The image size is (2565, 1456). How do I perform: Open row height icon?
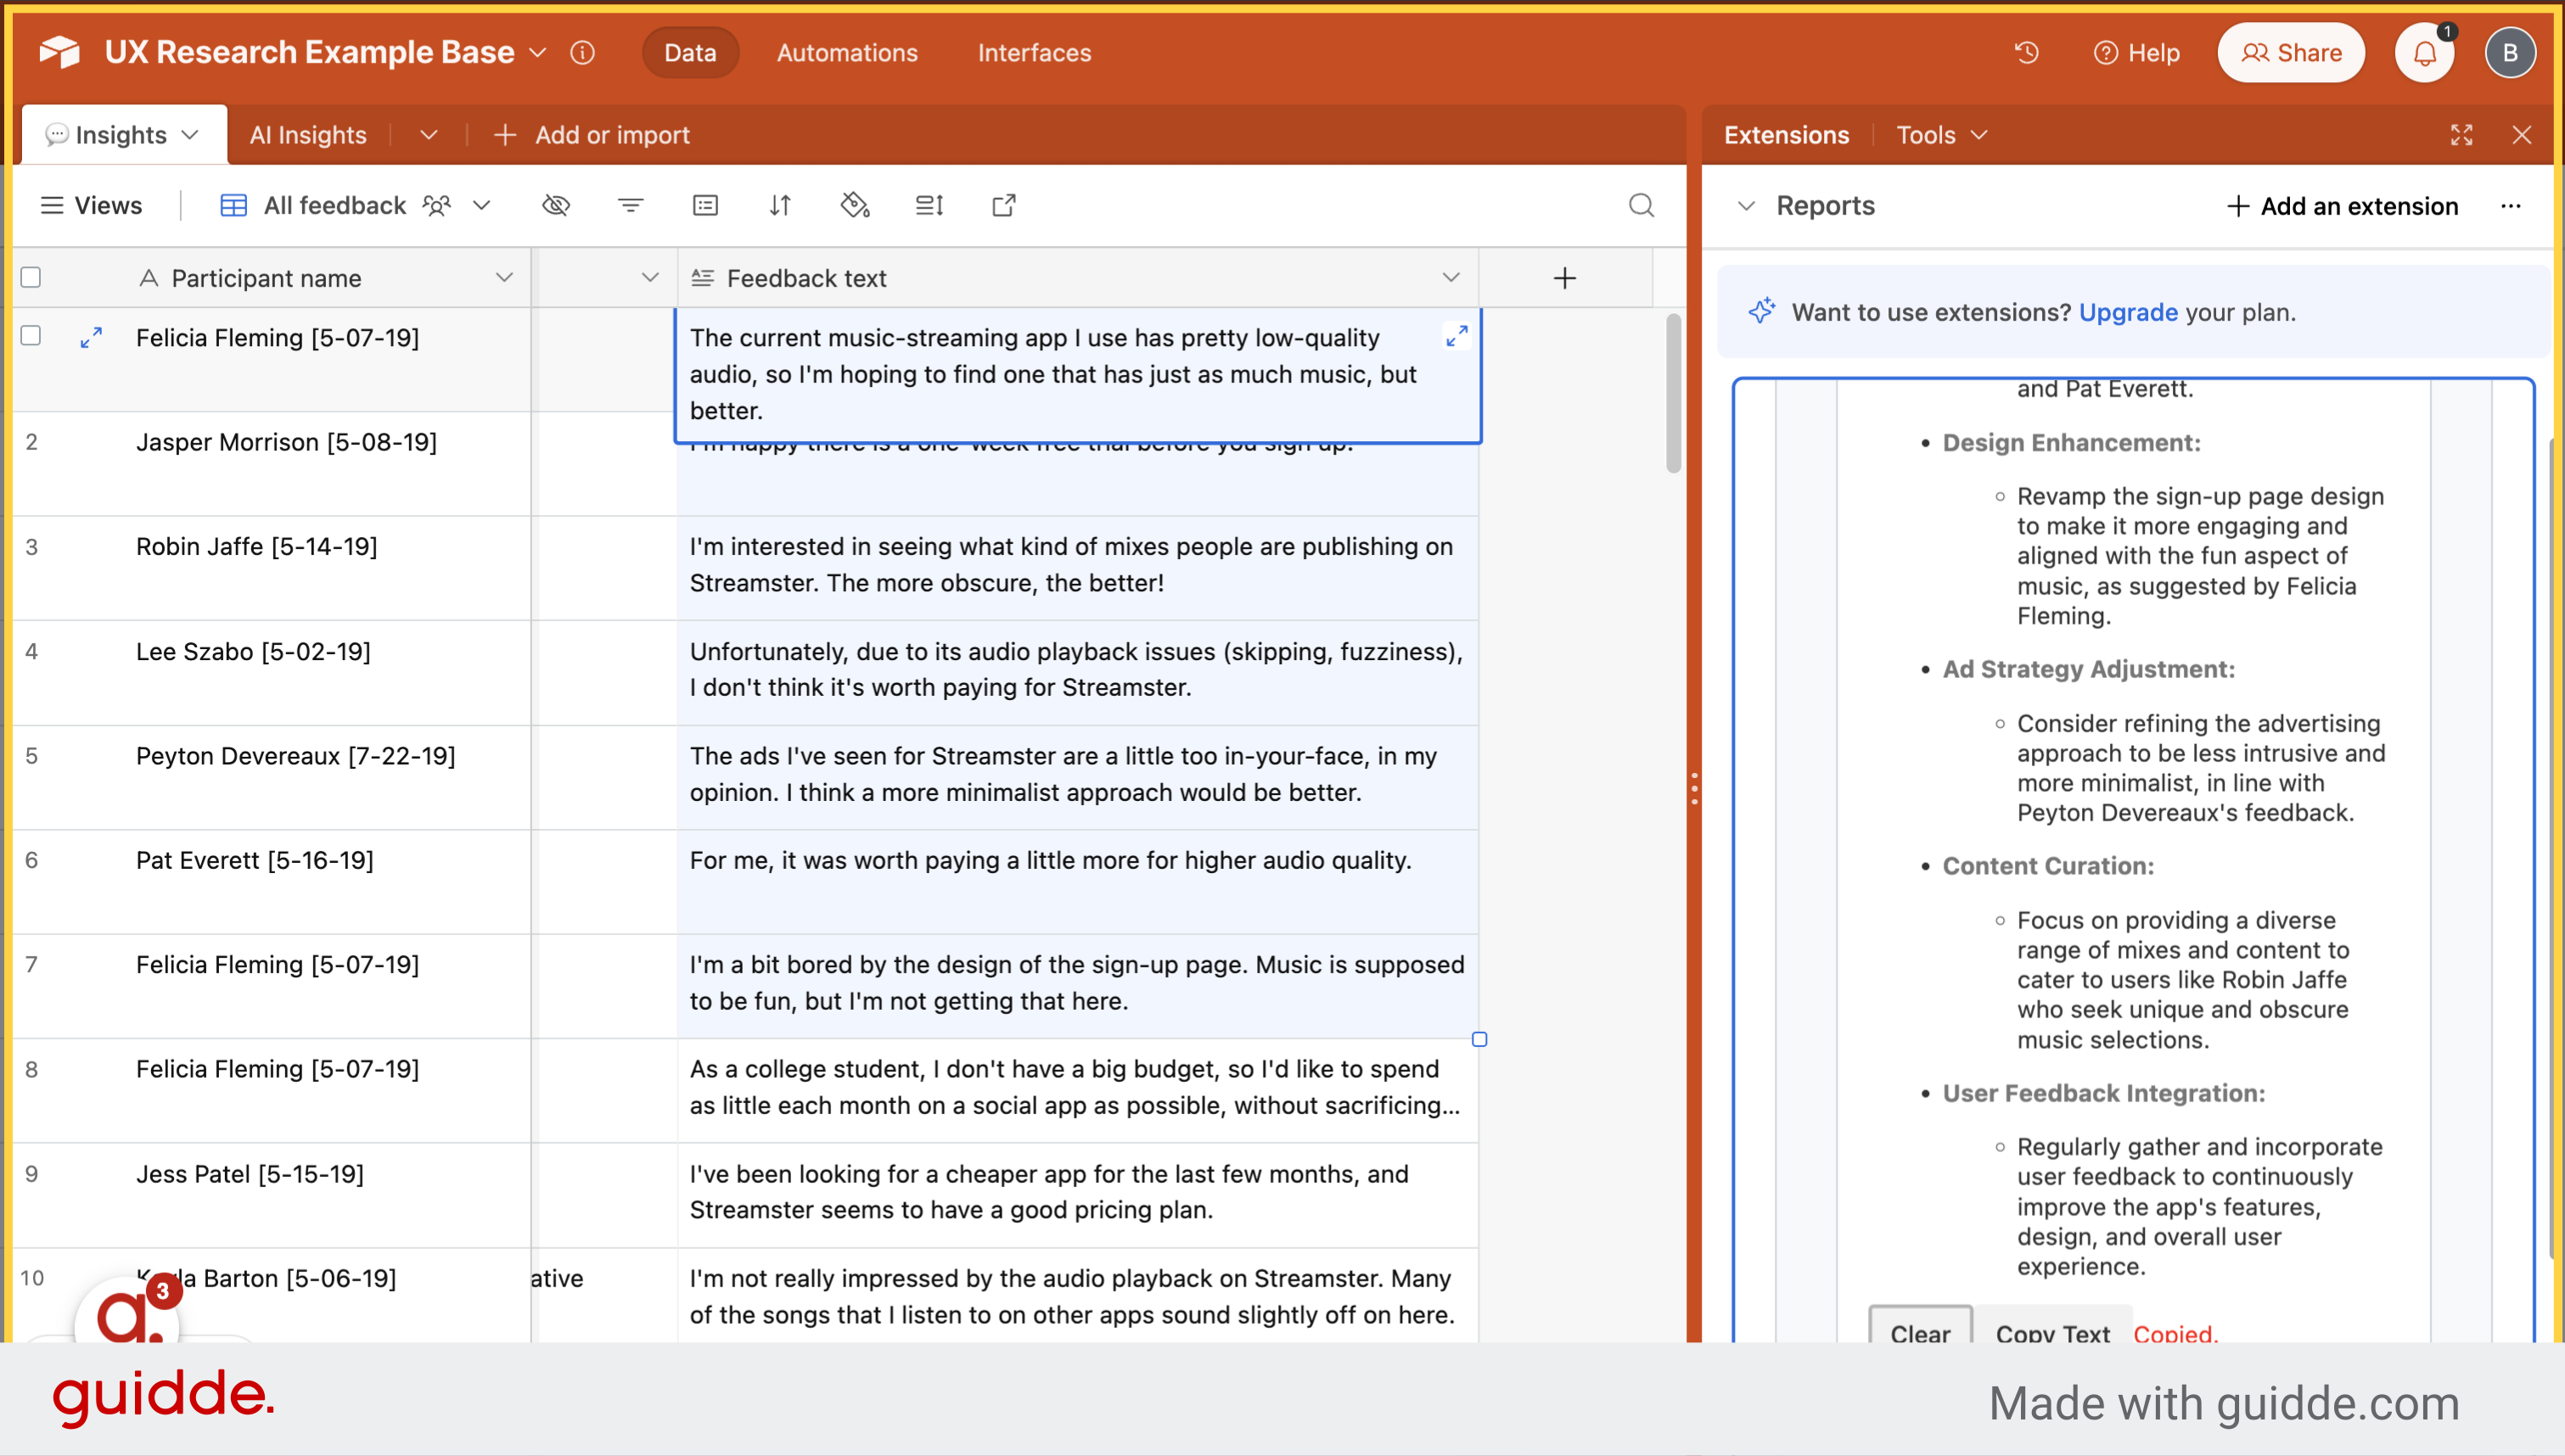point(929,205)
